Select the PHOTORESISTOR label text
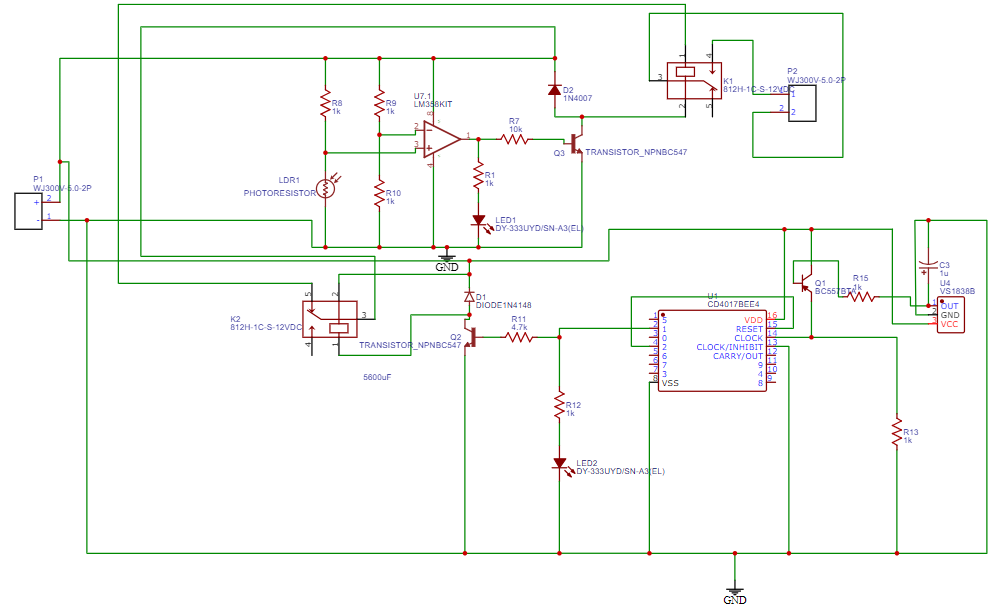The height and width of the screenshot is (613, 1001). (x=280, y=193)
